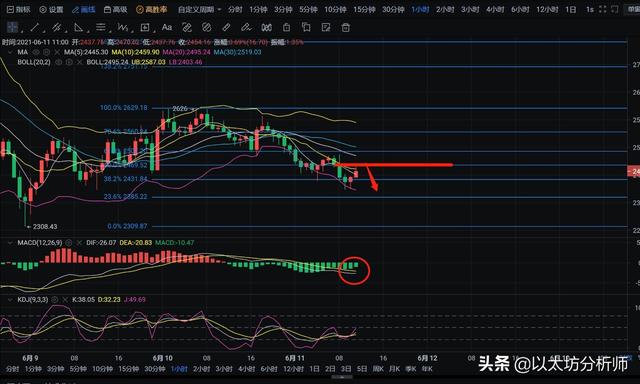
Task: Select the trend line drawing tool
Action: (35, 27)
